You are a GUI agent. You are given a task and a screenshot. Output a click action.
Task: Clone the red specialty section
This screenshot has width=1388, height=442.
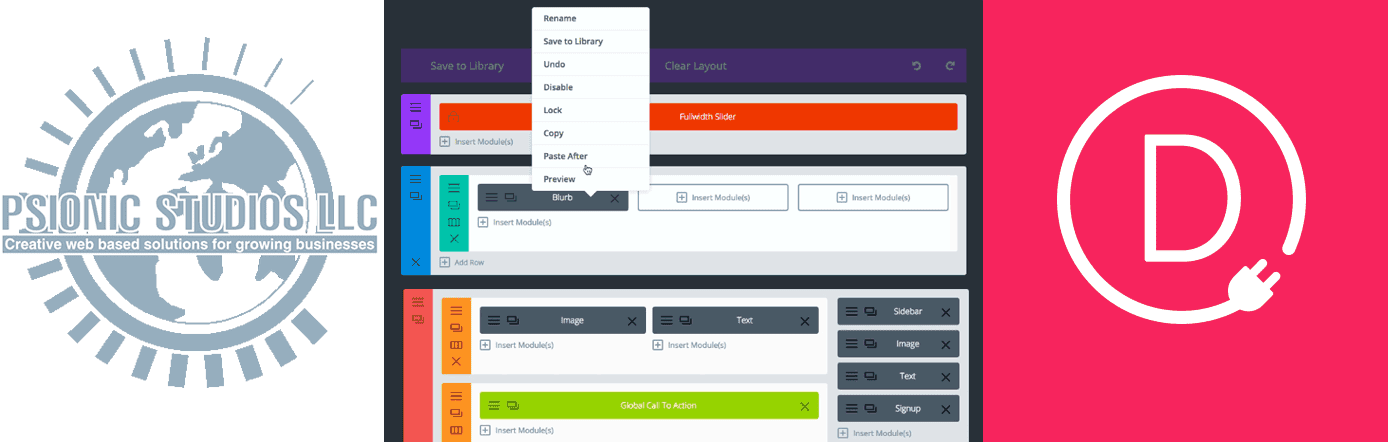click(418, 320)
